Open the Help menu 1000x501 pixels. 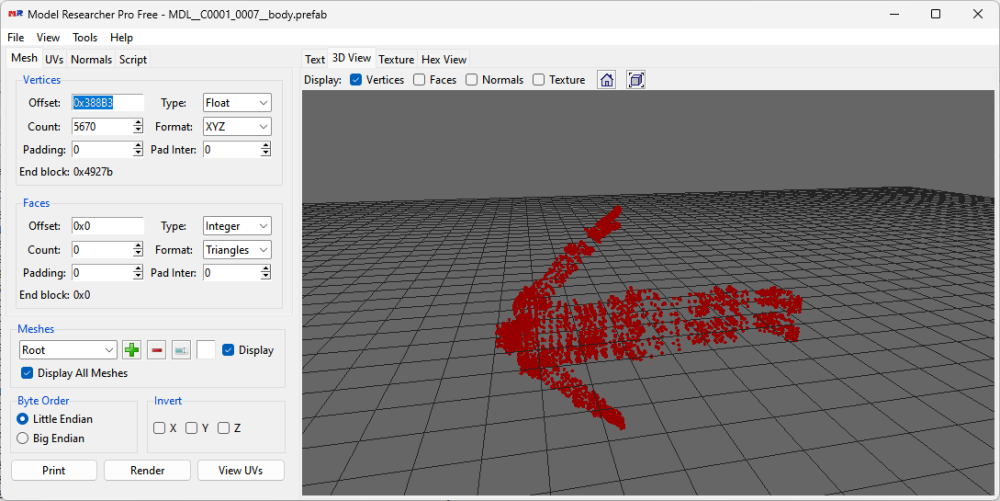pyautogui.click(x=121, y=38)
